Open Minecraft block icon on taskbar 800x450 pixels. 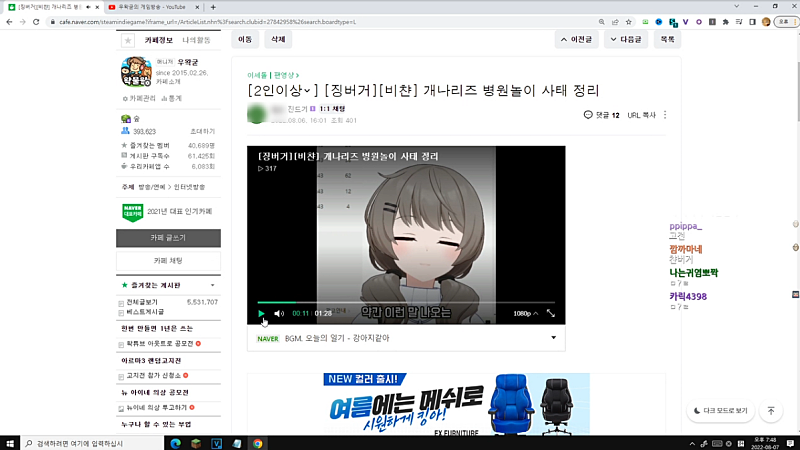[x=196, y=443]
